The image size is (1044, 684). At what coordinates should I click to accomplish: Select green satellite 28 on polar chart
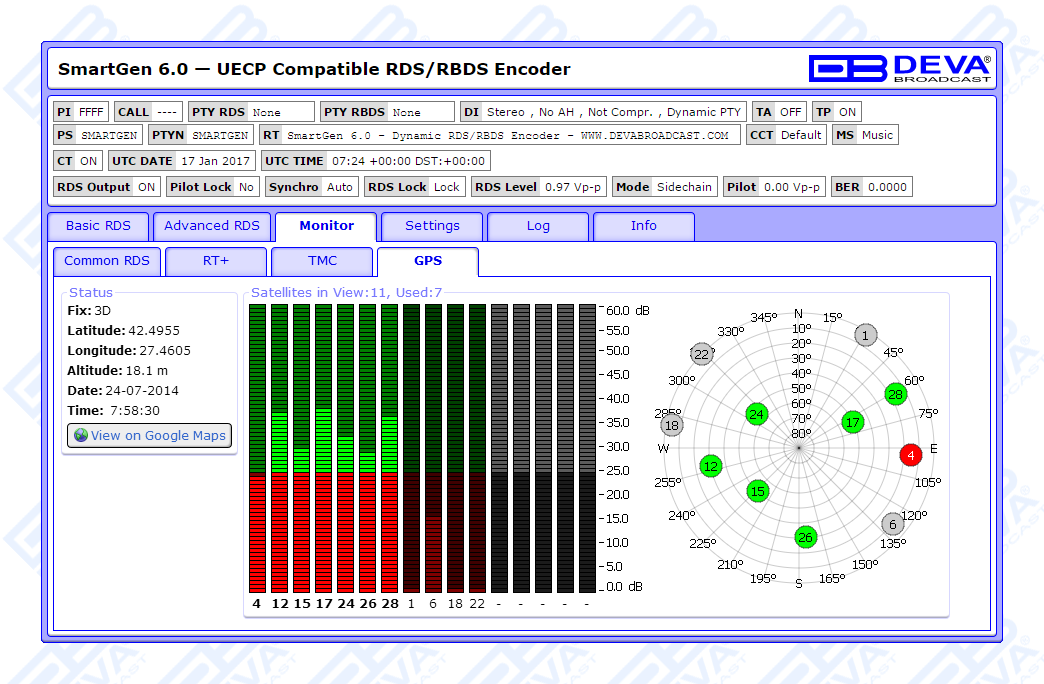pyautogui.click(x=895, y=394)
